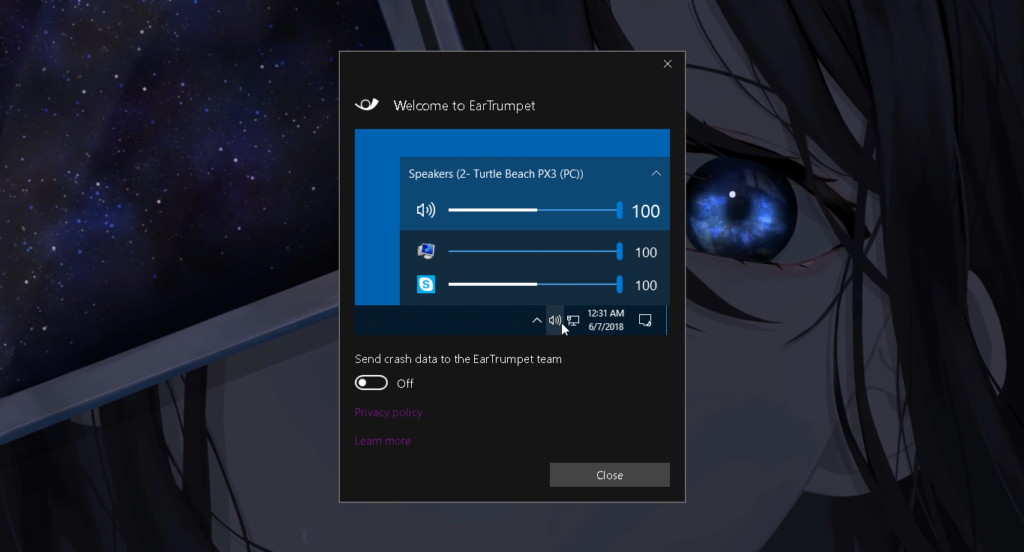Click the Speakers master volume slider
This screenshot has width=1024, height=552.
[x=535, y=210]
